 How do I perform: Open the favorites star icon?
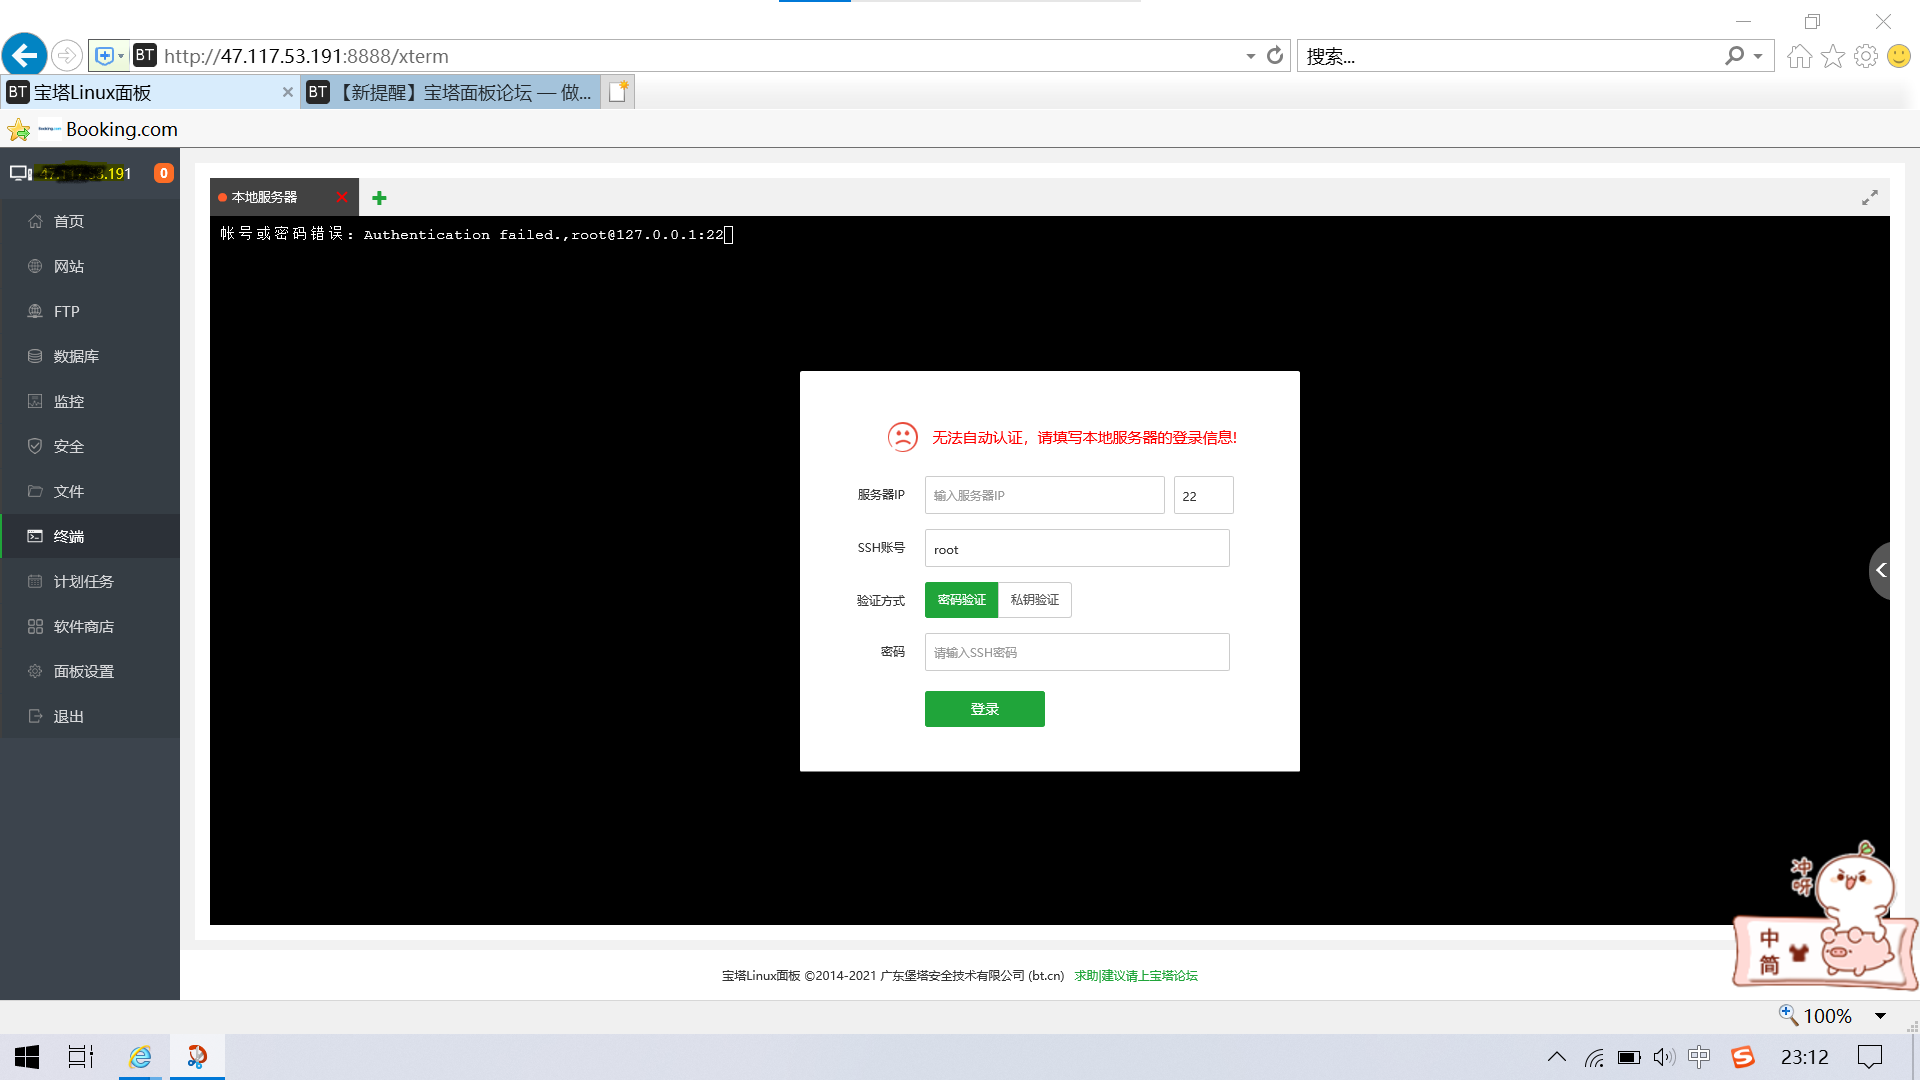1833,56
